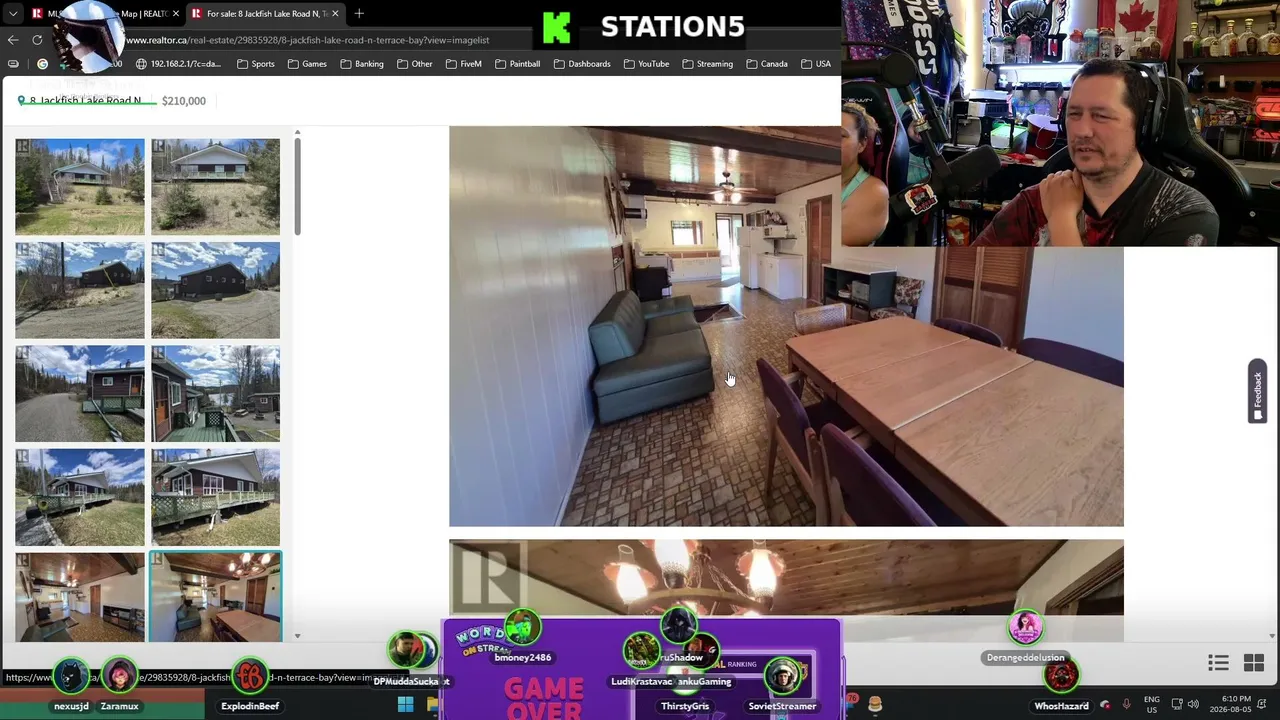Select the dark house with driveway thumbnail
Screen dimensions: 1280x720
(80, 290)
